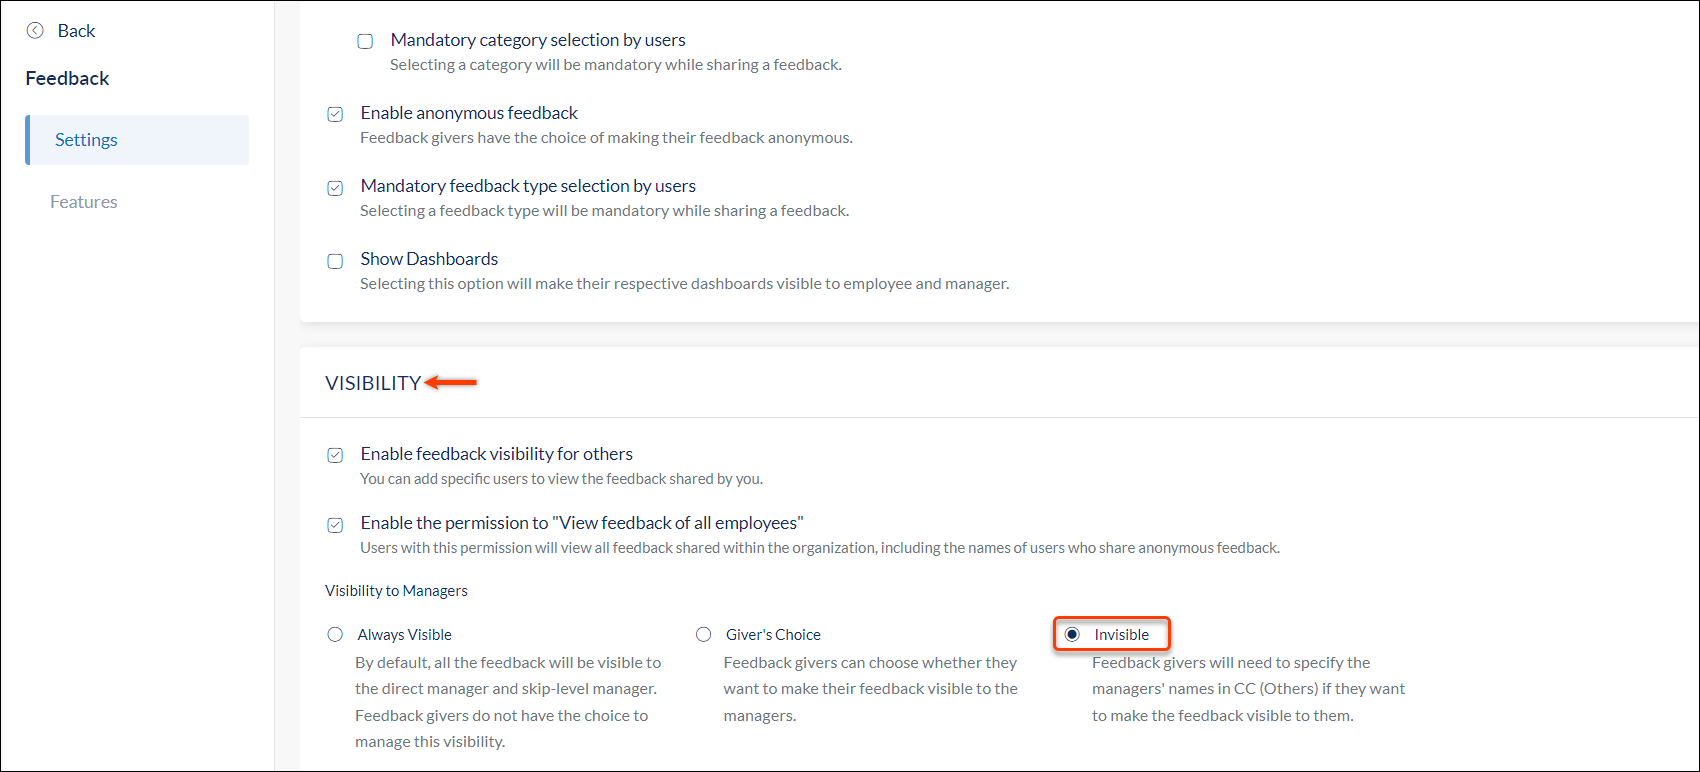1700x772 pixels.
Task: Click description 'You can add specific users to view'
Action: pos(561,479)
